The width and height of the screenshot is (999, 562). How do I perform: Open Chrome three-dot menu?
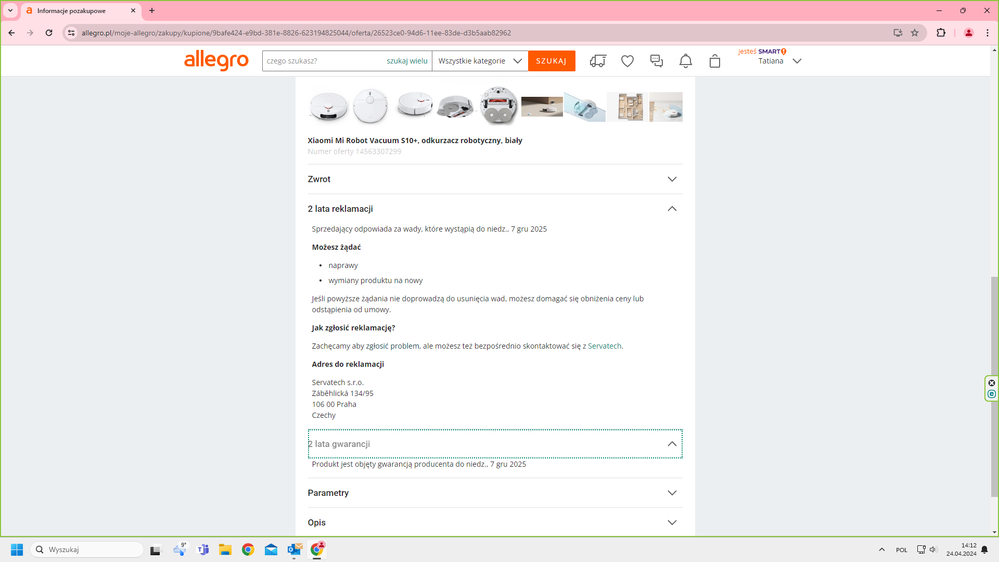[988, 32]
